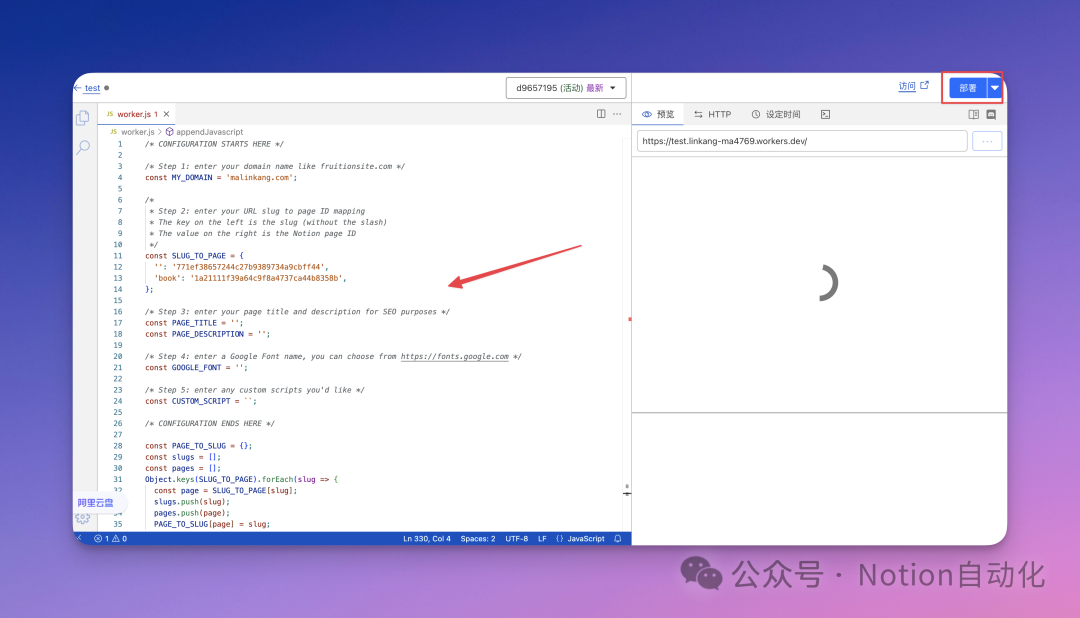1080x618 pixels.
Task: Open the 访问 visit link
Action: 906,86
